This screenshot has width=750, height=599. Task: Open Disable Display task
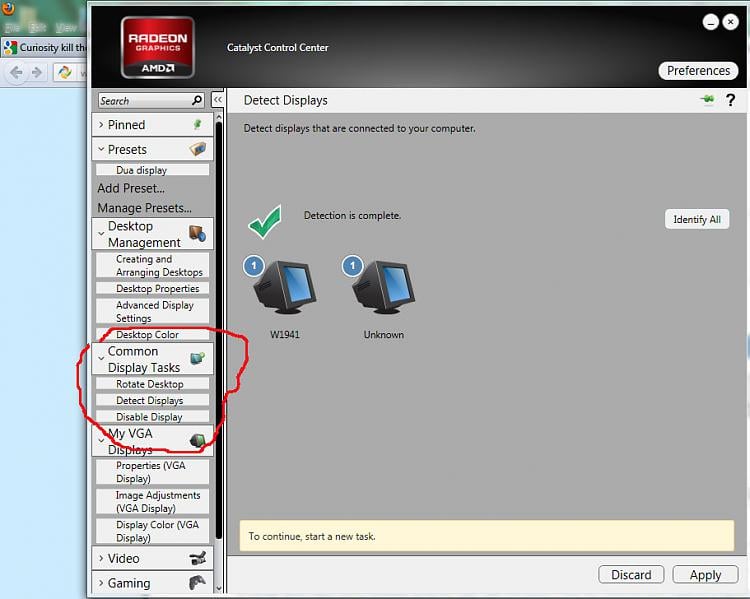point(153,417)
